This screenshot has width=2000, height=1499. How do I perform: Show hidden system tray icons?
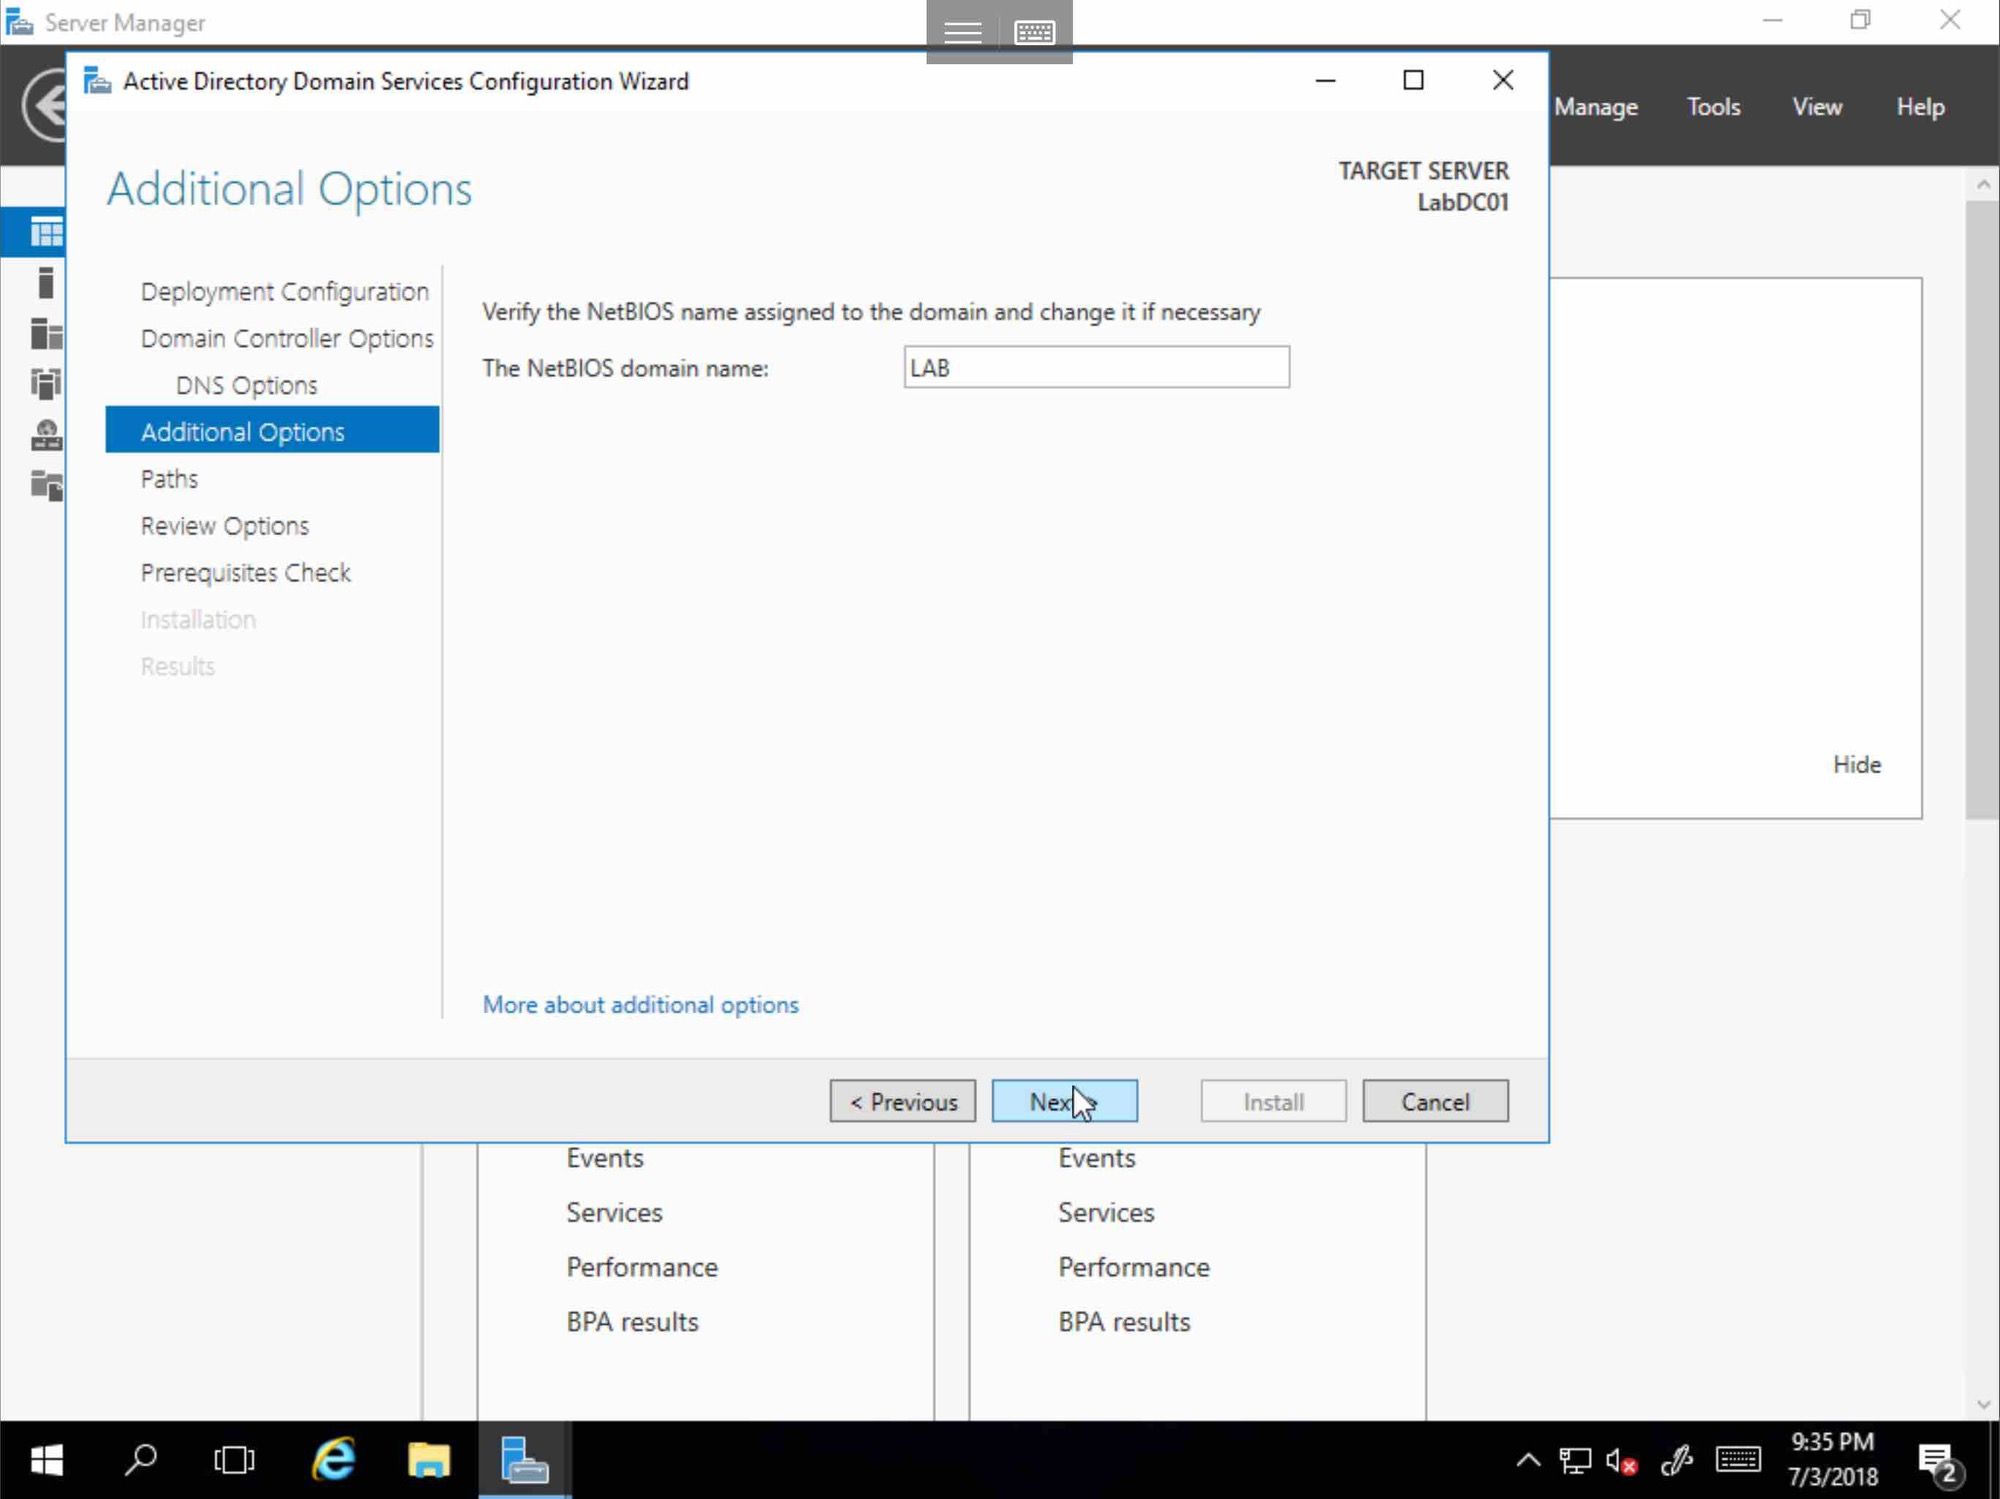[1528, 1460]
